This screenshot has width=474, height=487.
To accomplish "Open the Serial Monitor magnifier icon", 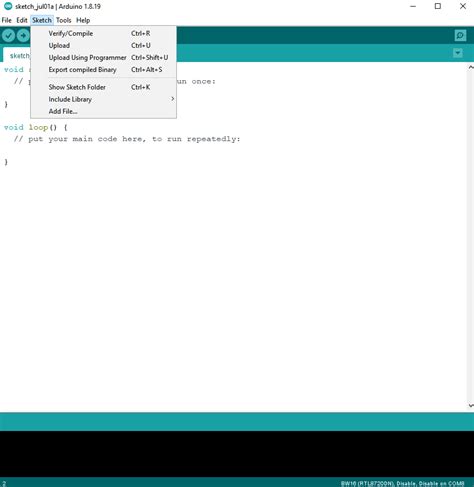I will pyautogui.click(x=460, y=36).
